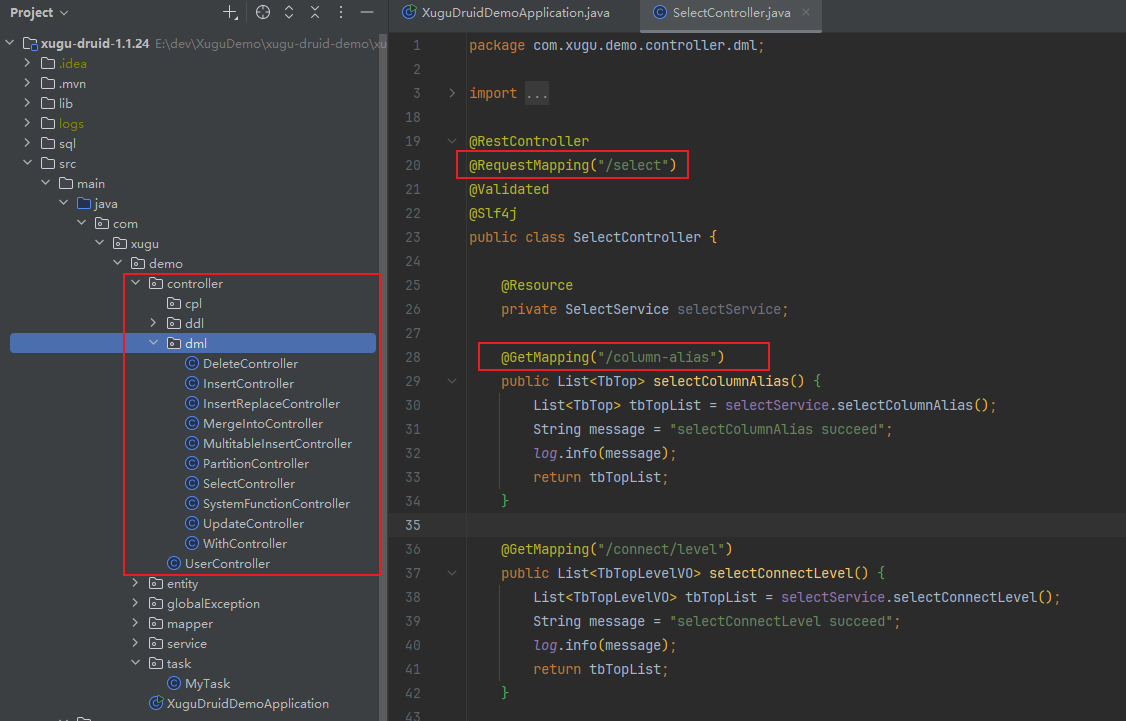Close the SelectController.java tab

(x=806, y=13)
